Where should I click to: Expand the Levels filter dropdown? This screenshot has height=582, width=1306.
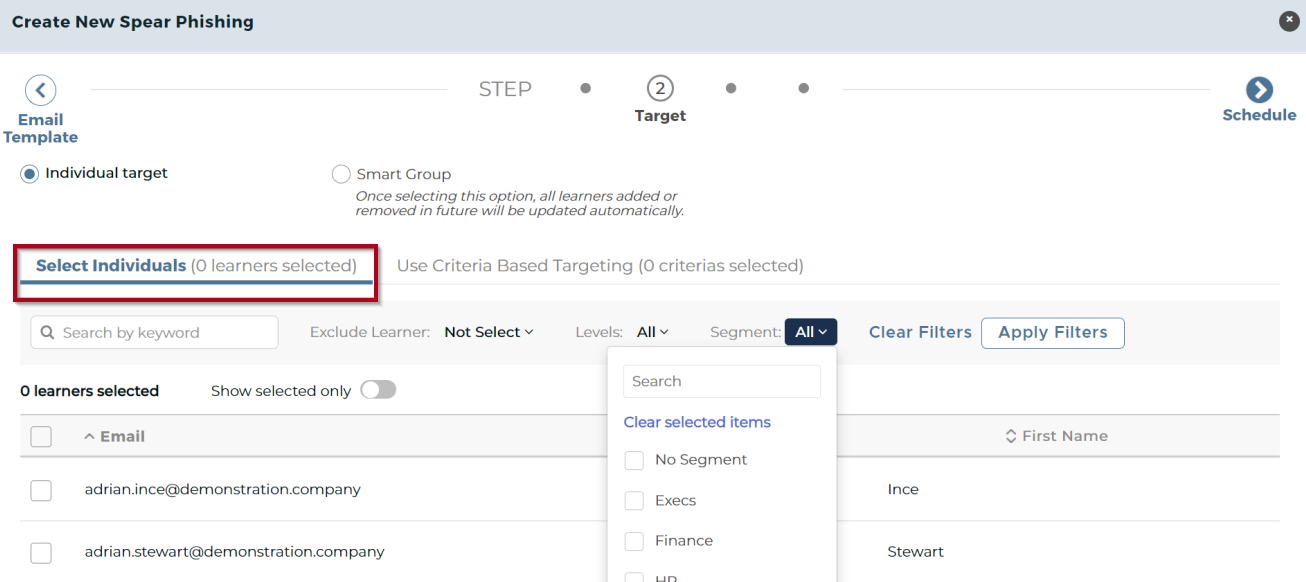point(652,332)
